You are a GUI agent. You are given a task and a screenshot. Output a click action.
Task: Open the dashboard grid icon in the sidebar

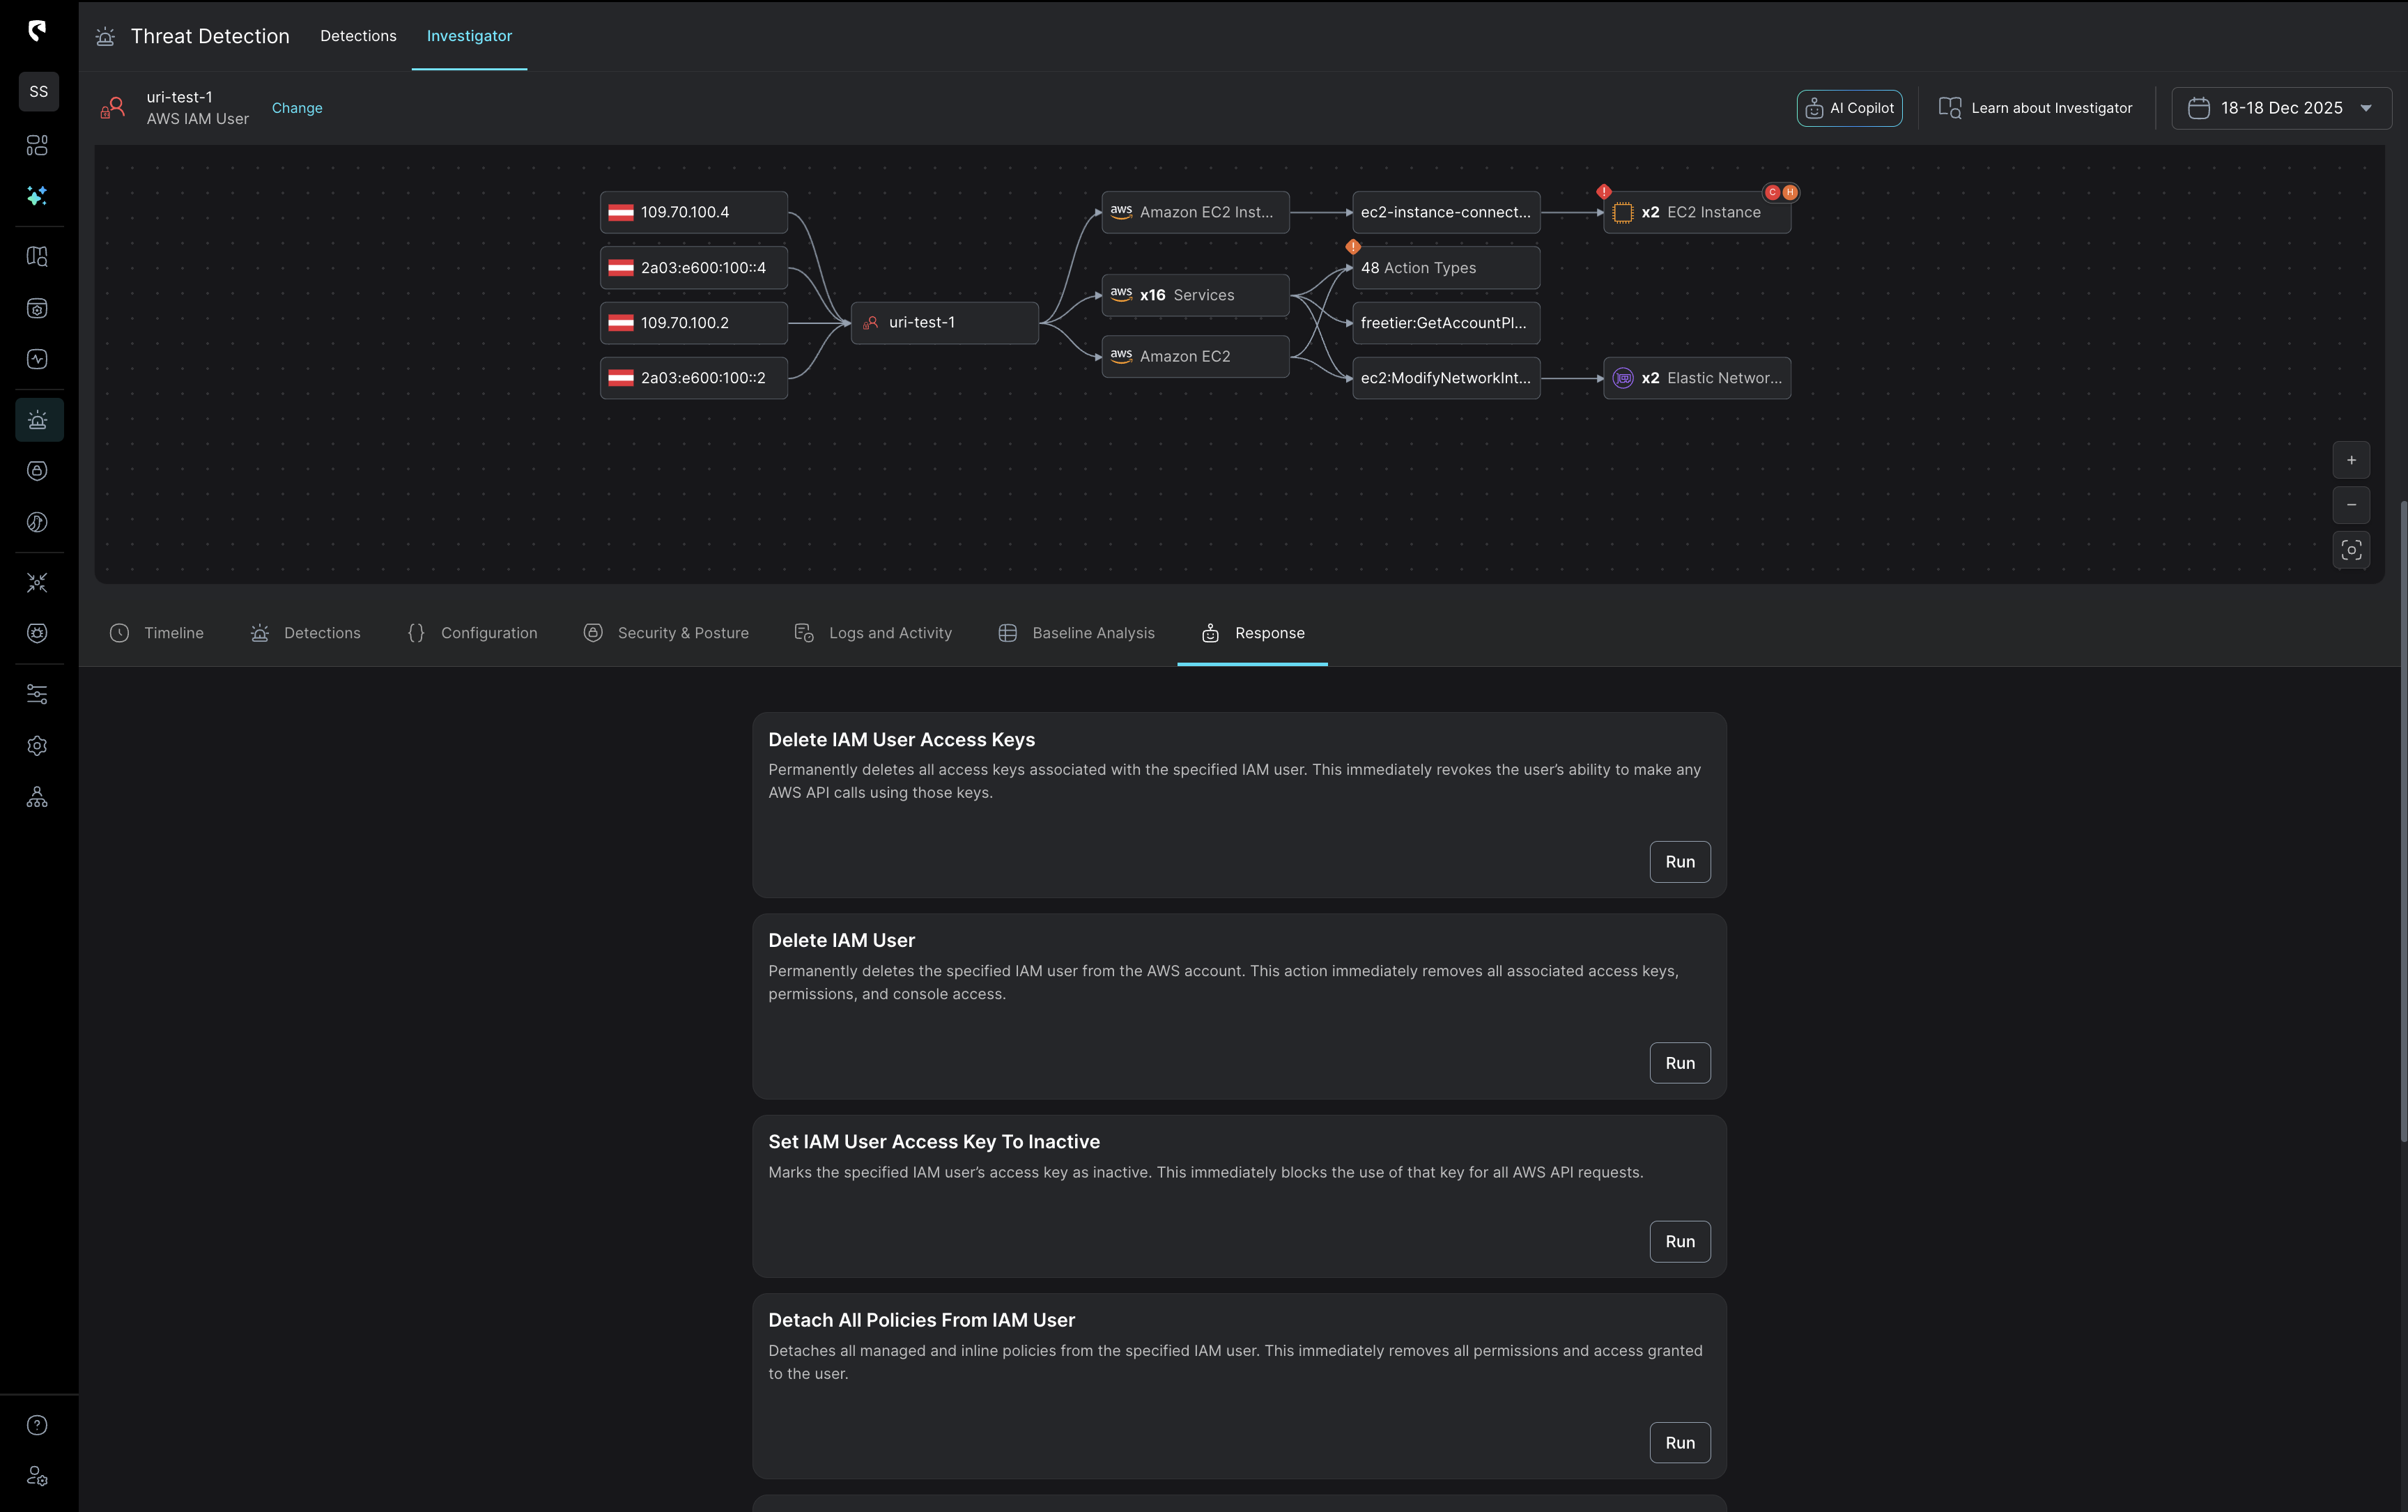point(38,145)
